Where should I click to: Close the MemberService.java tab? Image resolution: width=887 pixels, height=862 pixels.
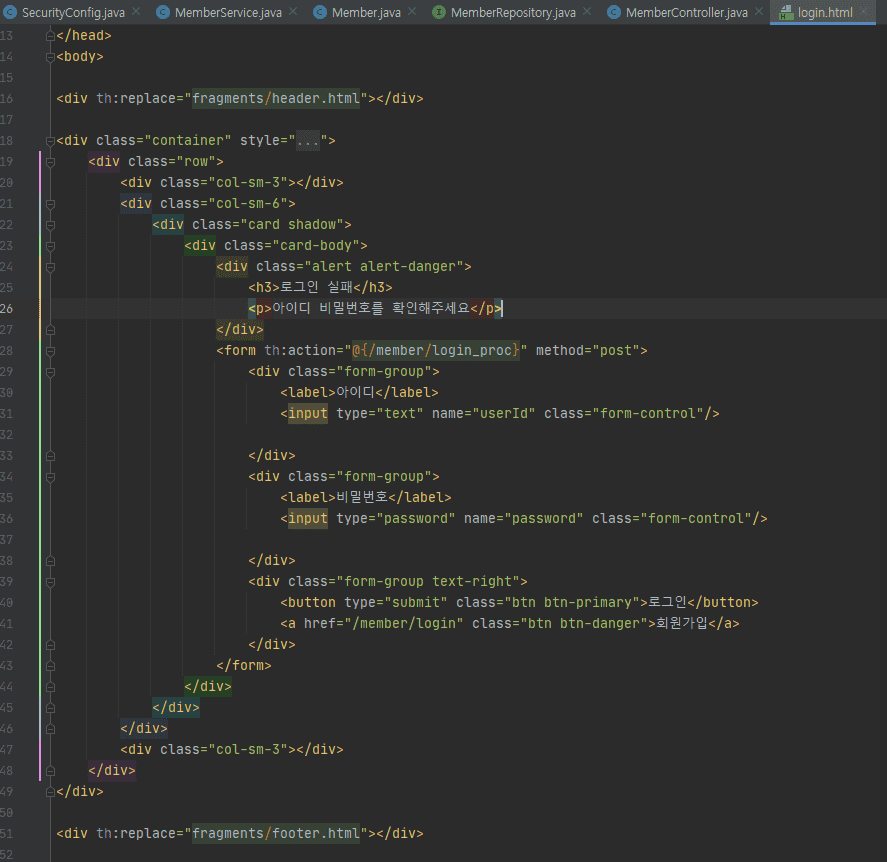293,11
